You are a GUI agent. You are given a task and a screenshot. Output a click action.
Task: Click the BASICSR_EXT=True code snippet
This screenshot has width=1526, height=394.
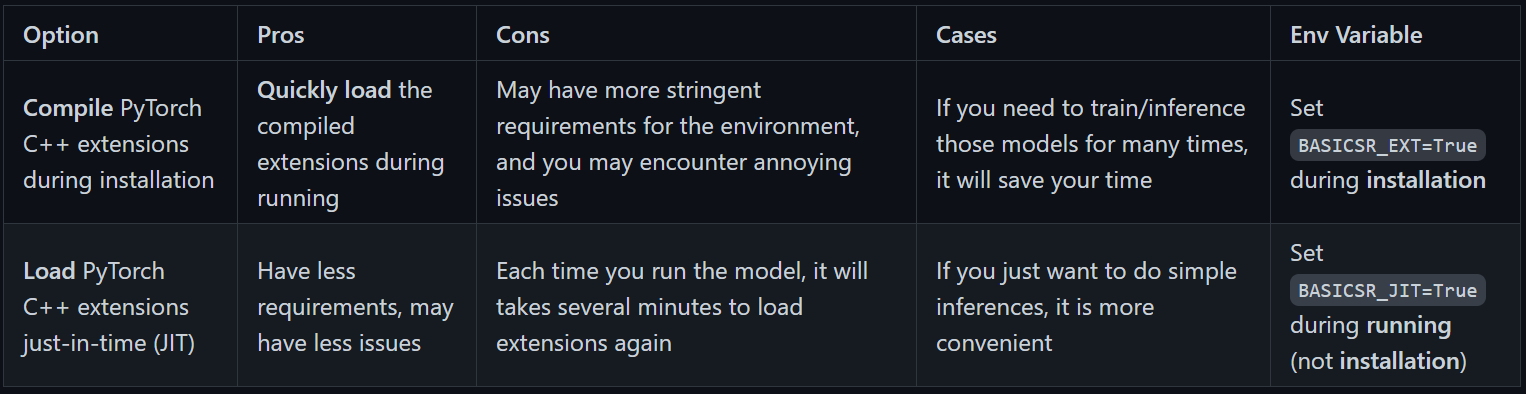pos(1388,145)
